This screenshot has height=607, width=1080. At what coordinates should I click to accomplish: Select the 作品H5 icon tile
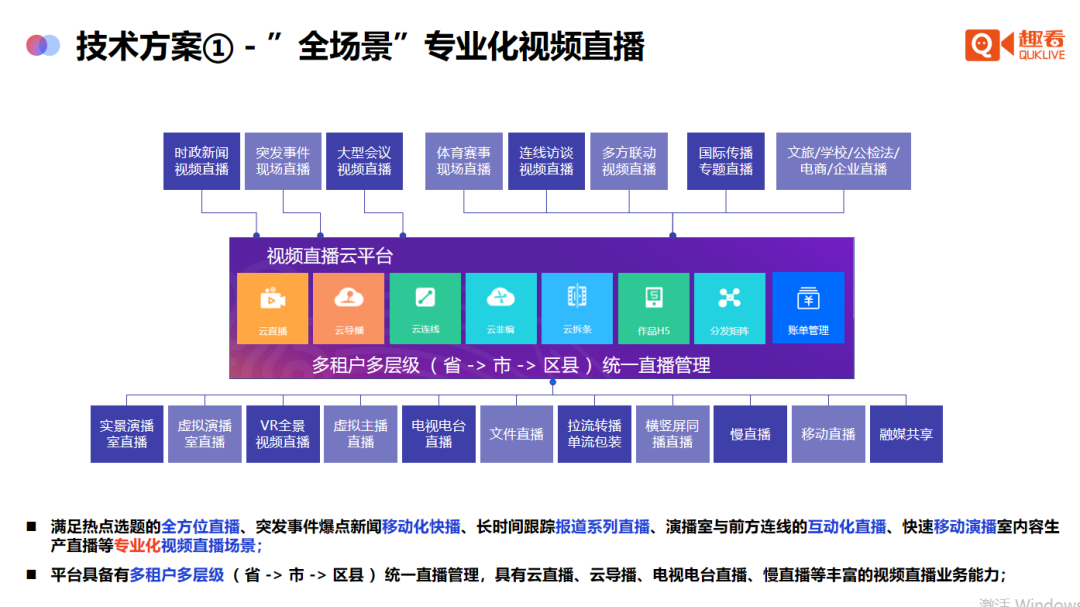pos(653,307)
